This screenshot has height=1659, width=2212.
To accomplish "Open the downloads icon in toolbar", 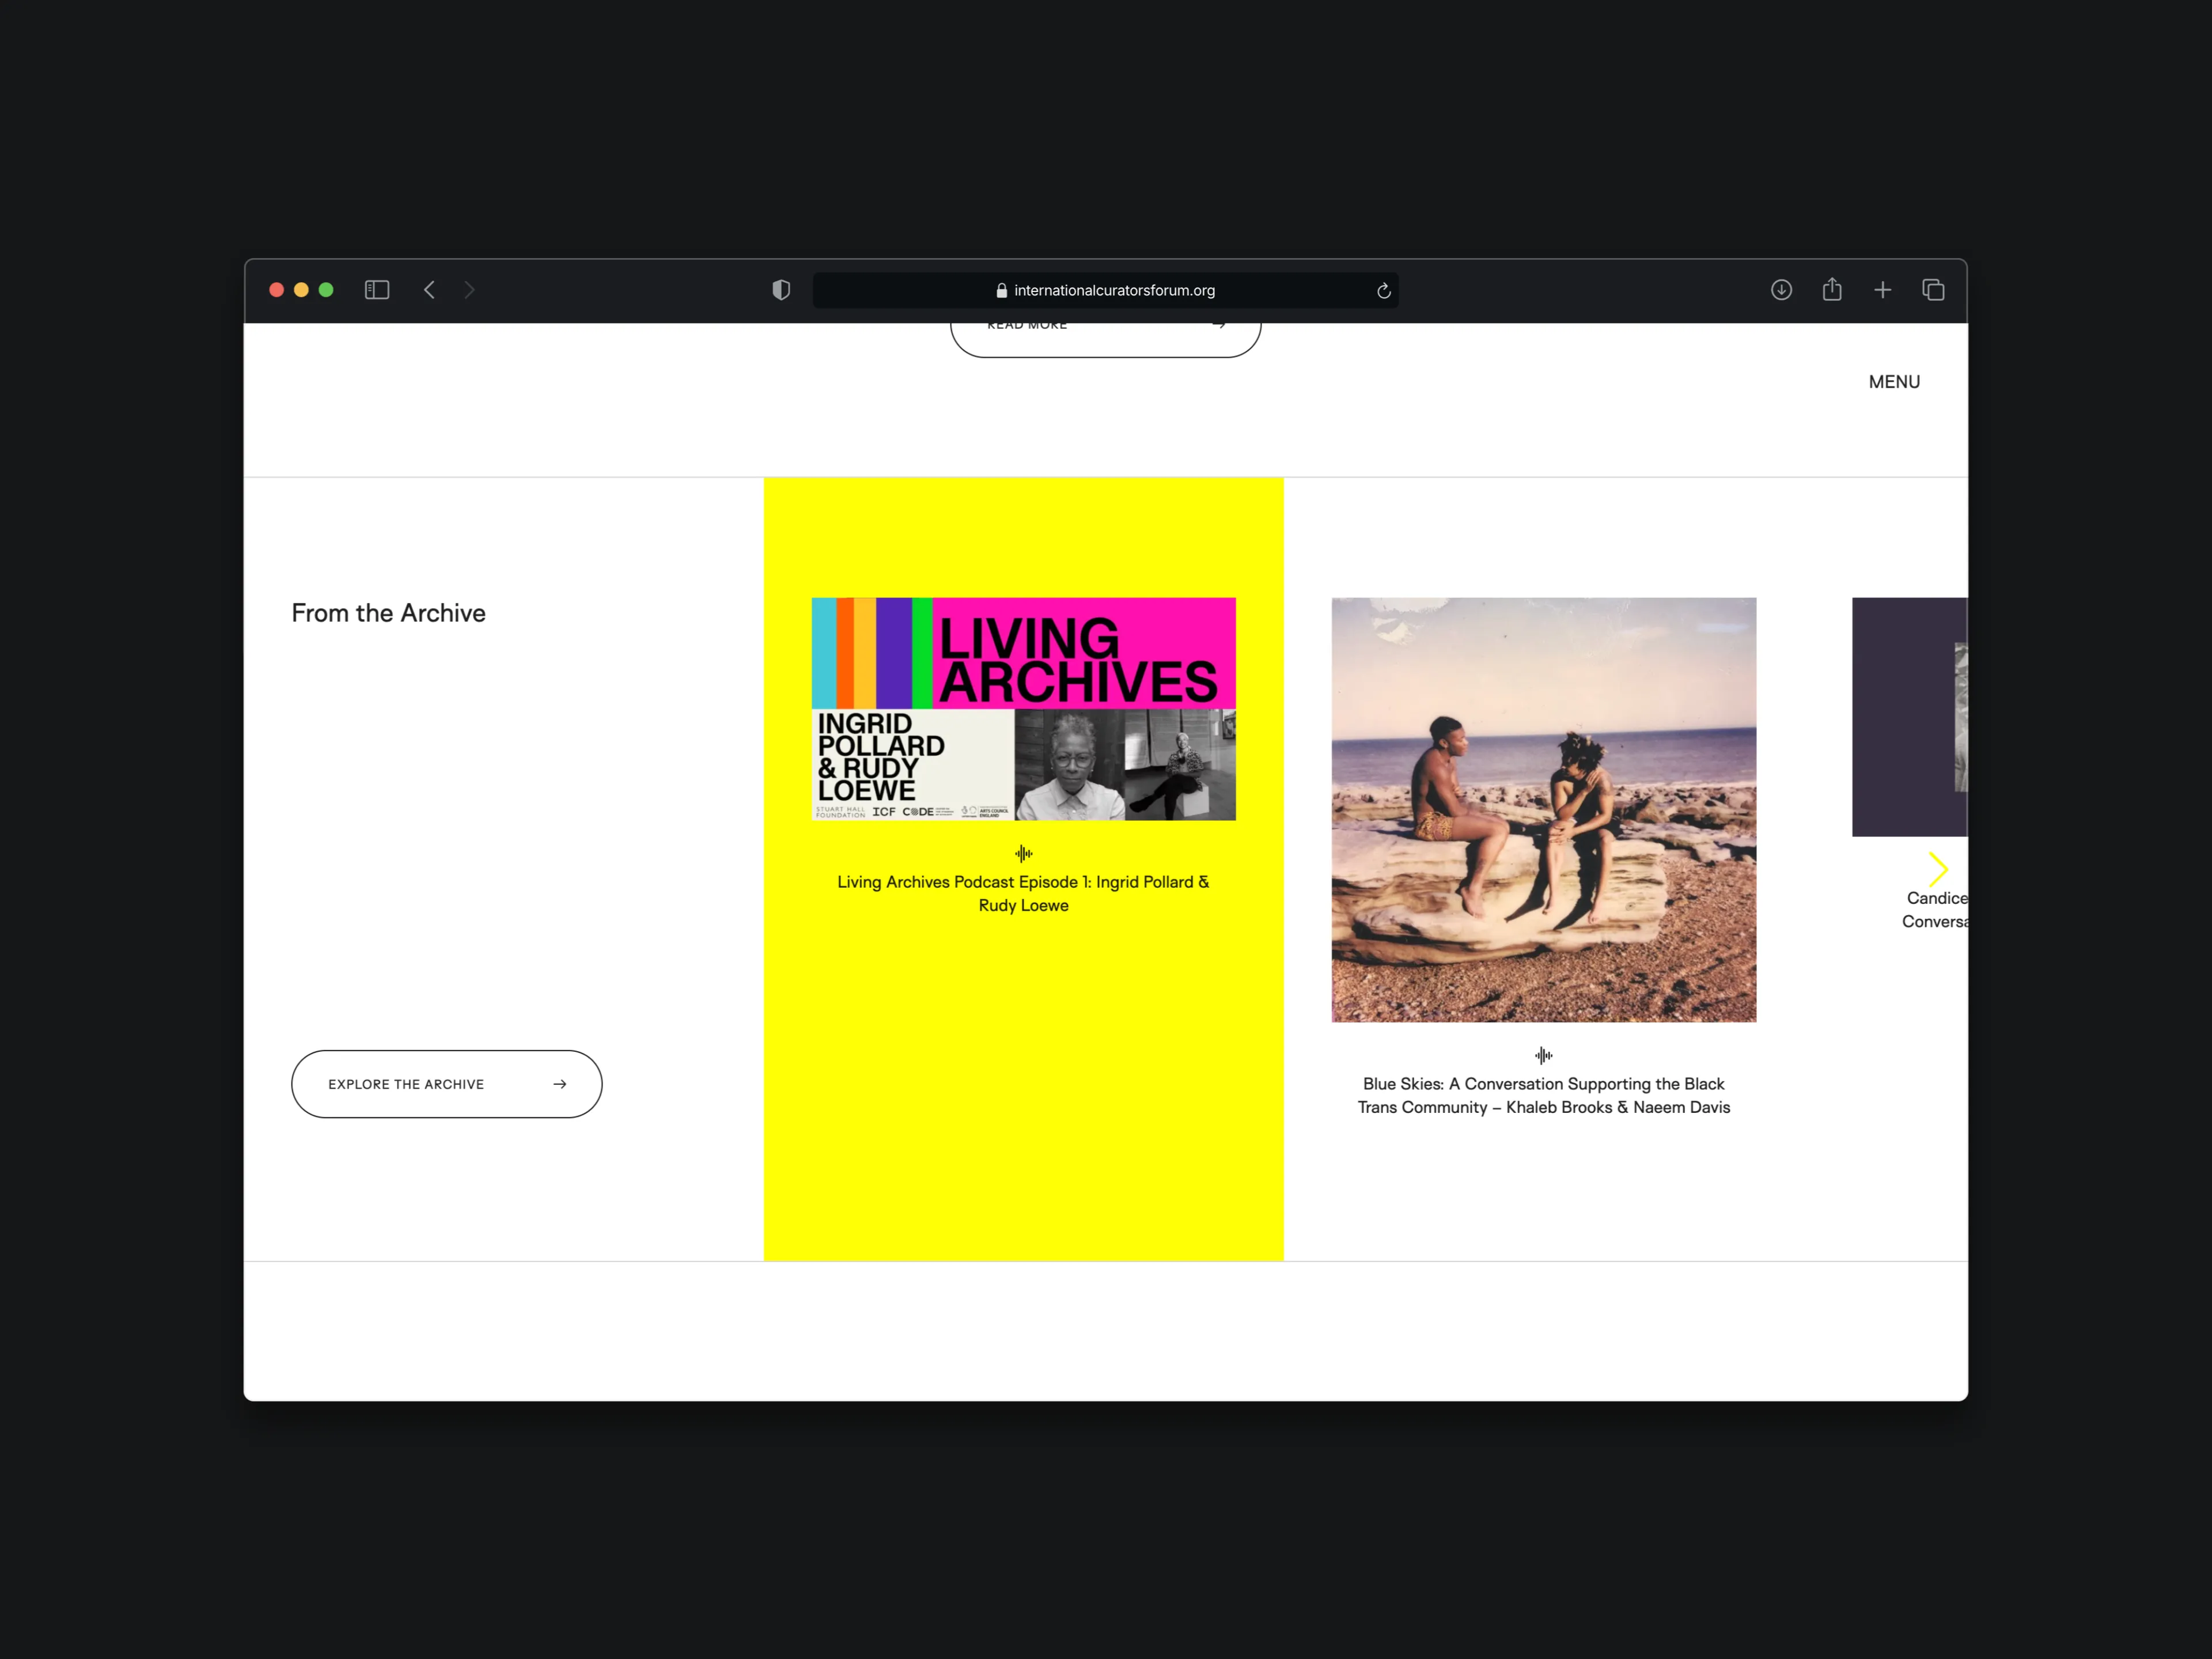I will pyautogui.click(x=1781, y=290).
